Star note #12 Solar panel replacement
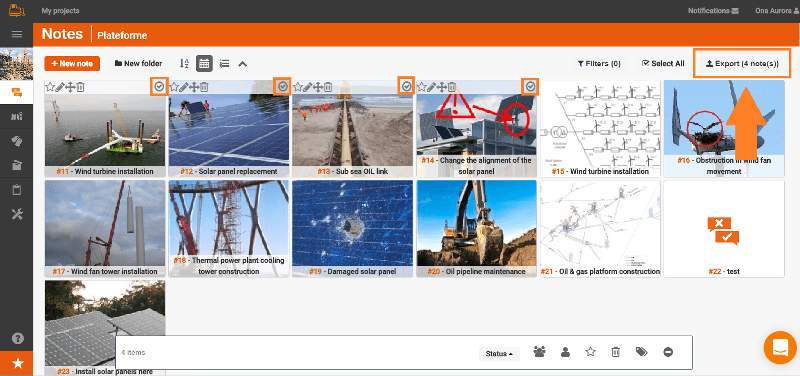This screenshot has height=376, width=800. (x=174, y=87)
